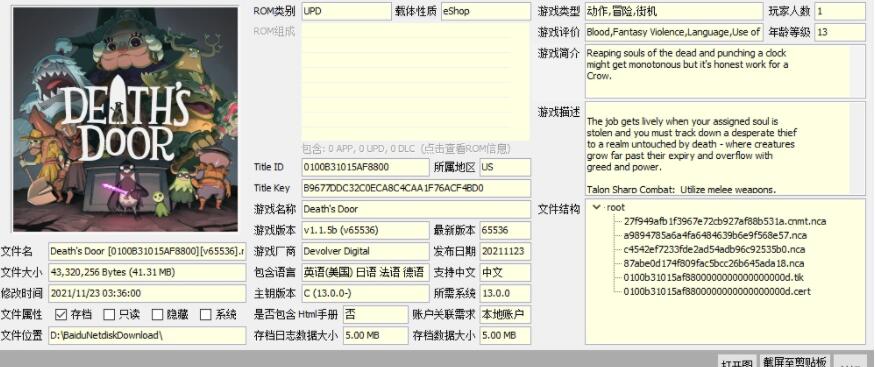Image resolution: width=875 pixels, height=367 pixels.
Task: Enable the 隐藏 hidden checkbox
Action: click(157, 314)
